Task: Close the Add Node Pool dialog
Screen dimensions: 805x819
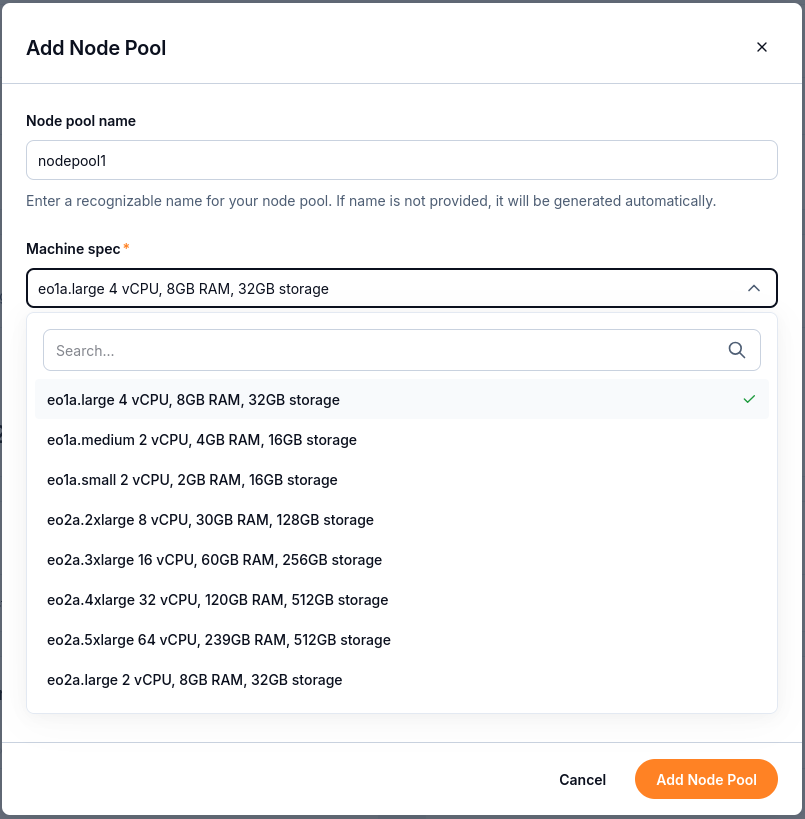Action: click(x=762, y=47)
